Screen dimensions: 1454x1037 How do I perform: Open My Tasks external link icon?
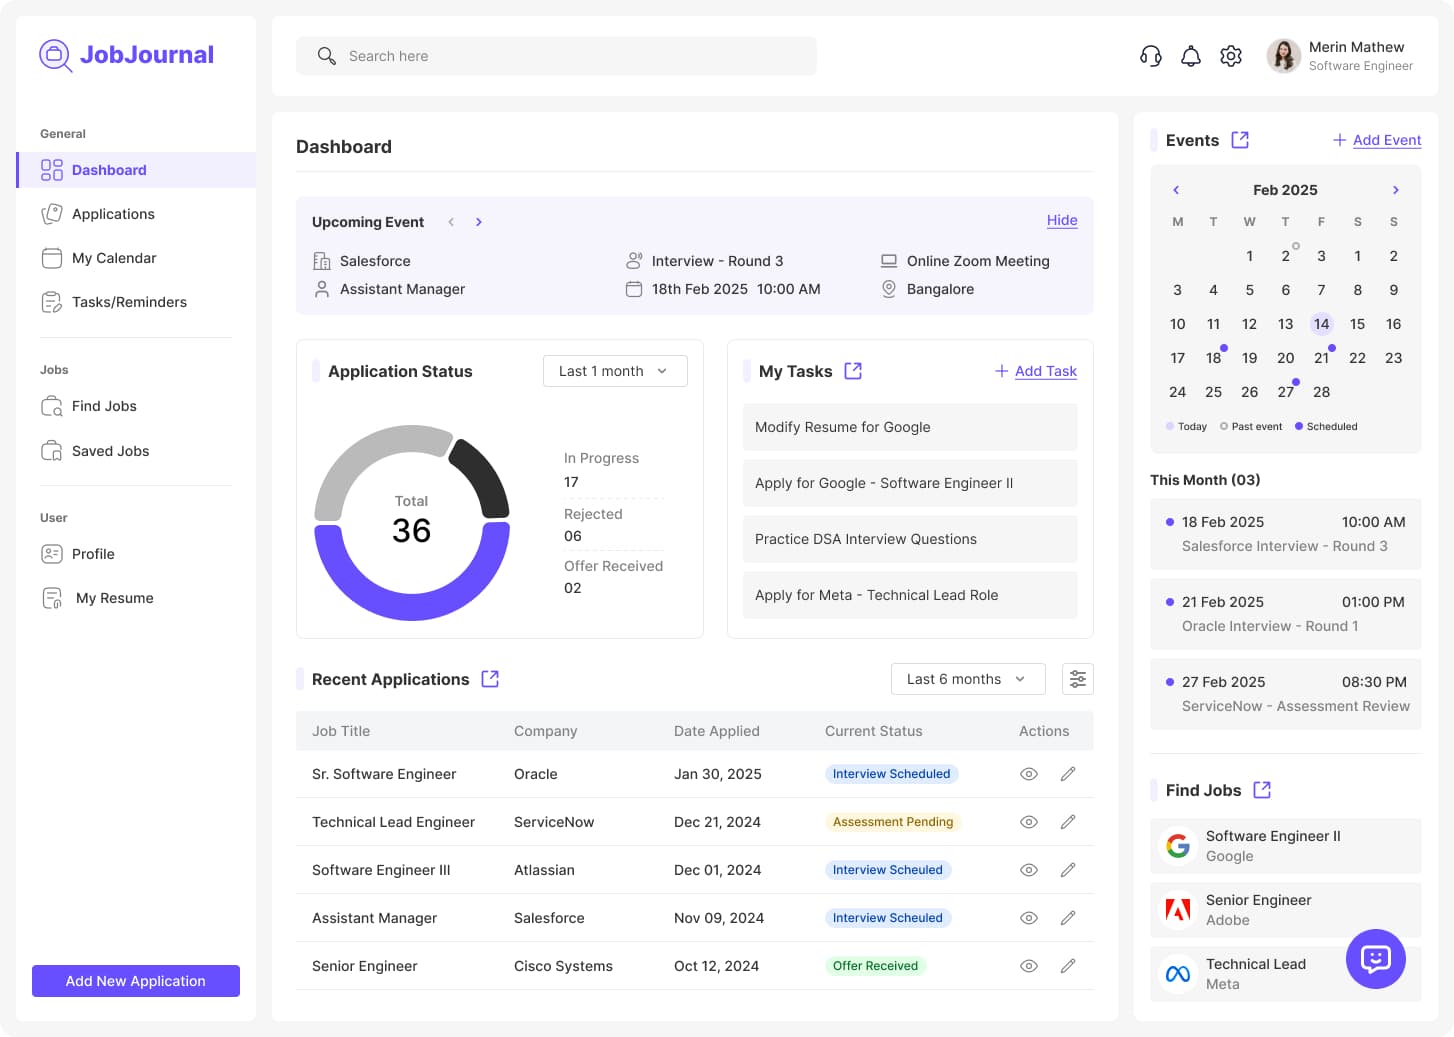pos(853,371)
